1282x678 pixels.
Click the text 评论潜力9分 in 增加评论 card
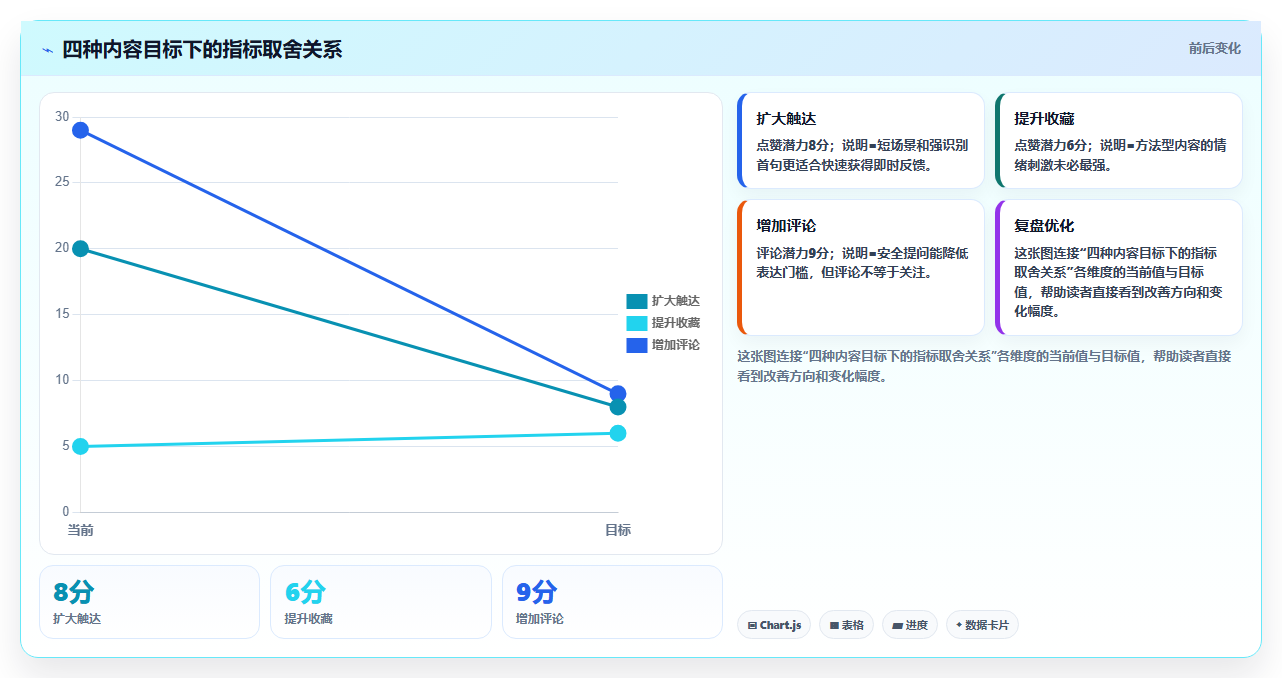[792, 253]
